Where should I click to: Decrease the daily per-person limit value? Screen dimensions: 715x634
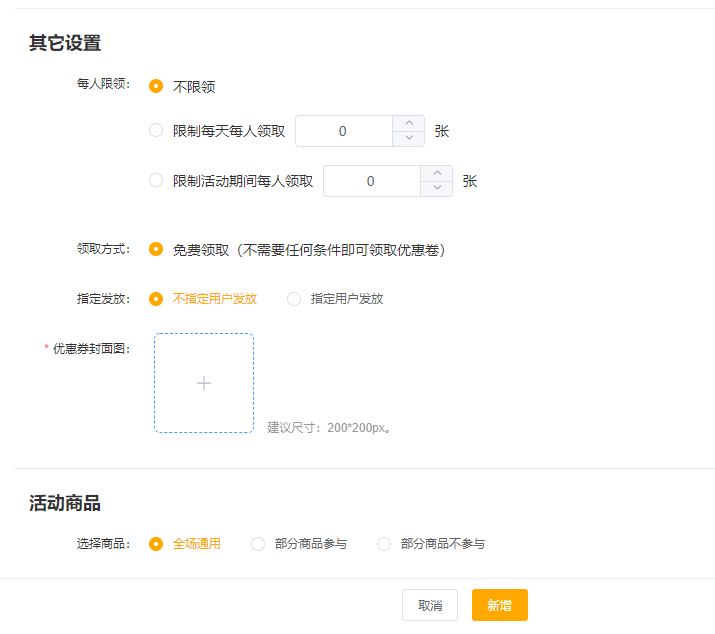pos(408,139)
